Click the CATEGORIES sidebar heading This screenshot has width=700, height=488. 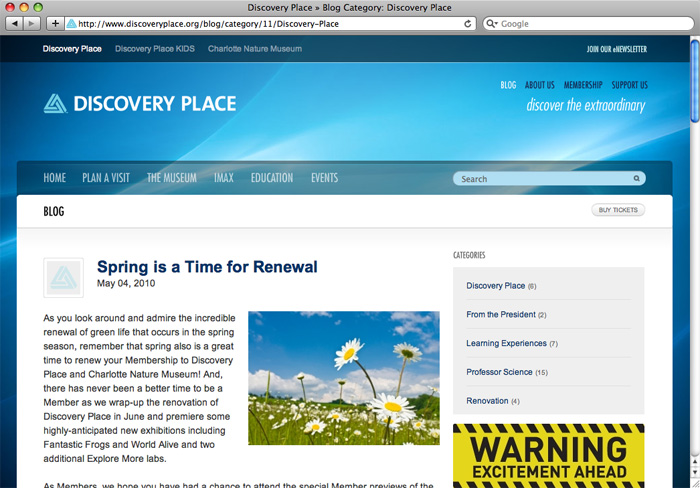click(469, 255)
